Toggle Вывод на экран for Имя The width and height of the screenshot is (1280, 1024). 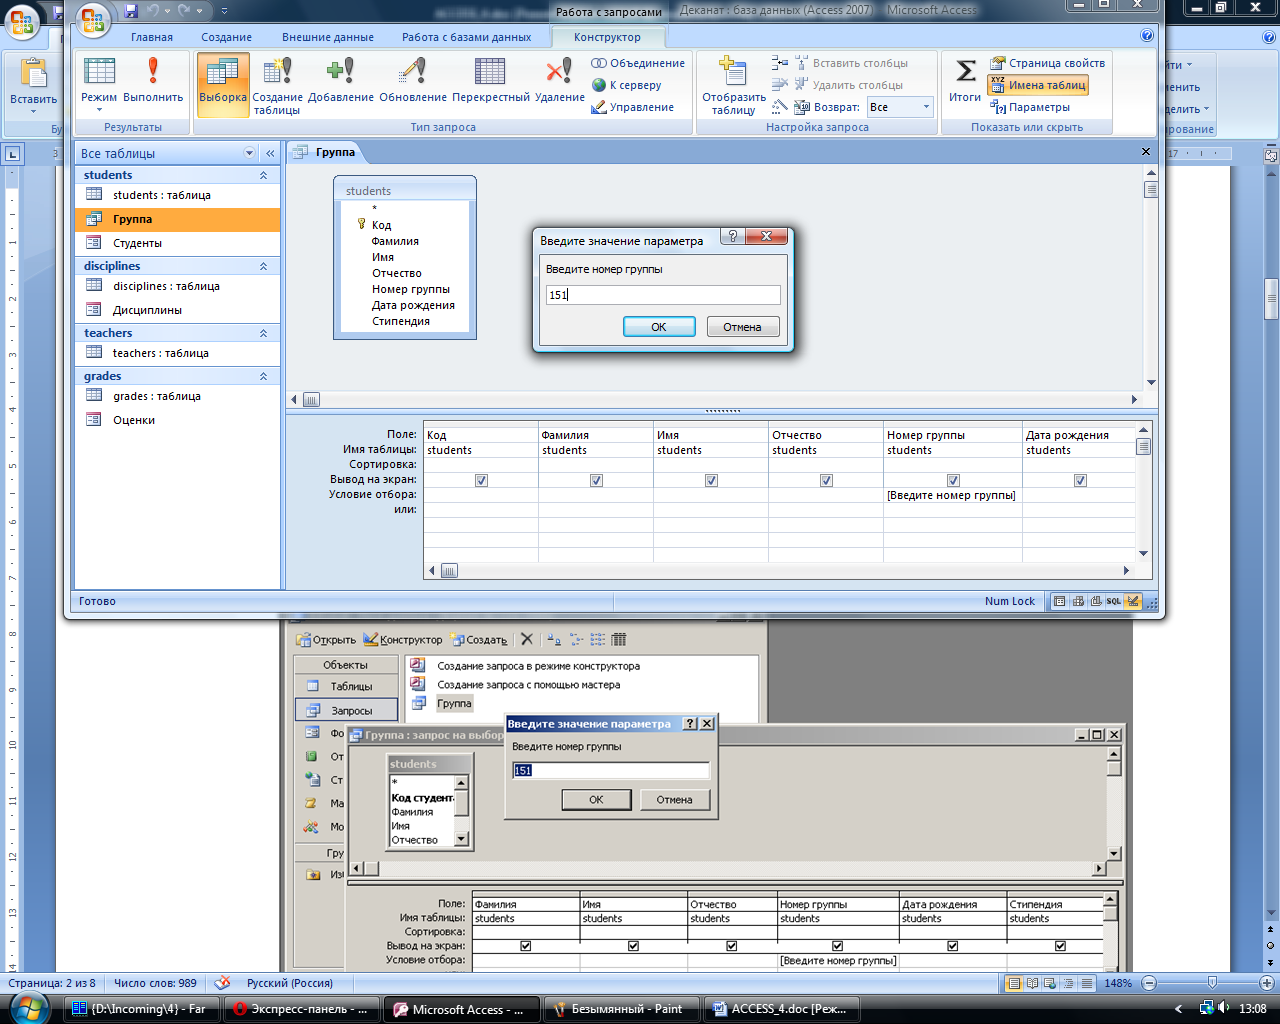pyautogui.click(x=711, y=480)
